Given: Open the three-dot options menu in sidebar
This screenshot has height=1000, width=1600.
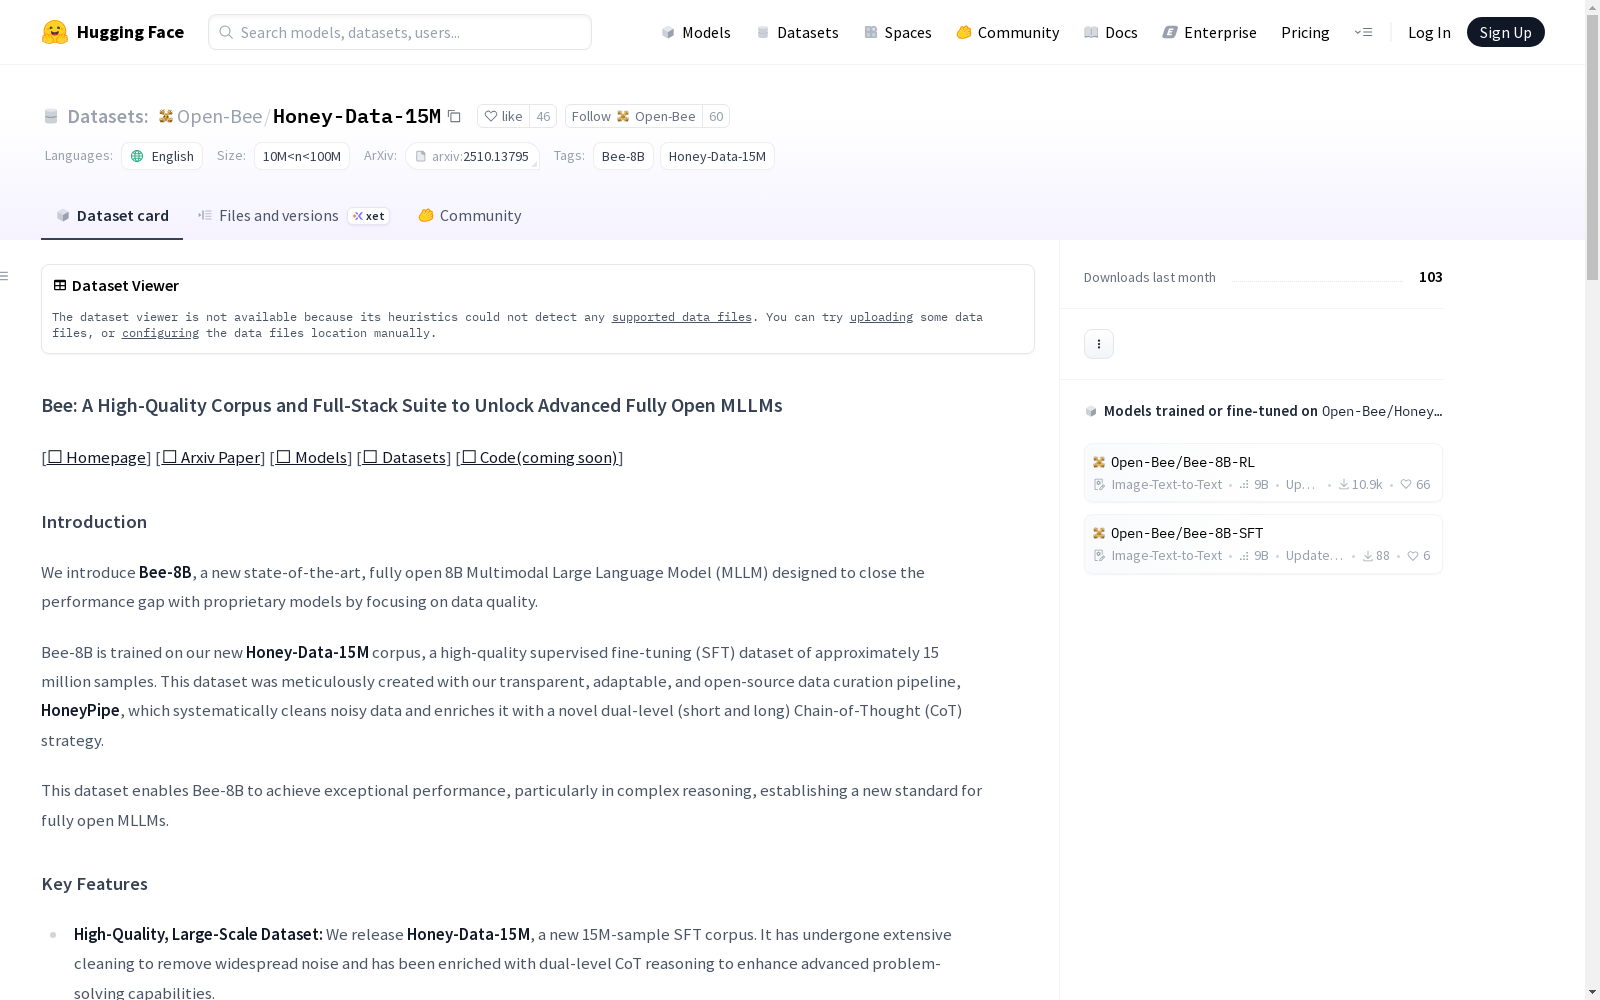Looking at the screenshot, I should click(1099, 344).
